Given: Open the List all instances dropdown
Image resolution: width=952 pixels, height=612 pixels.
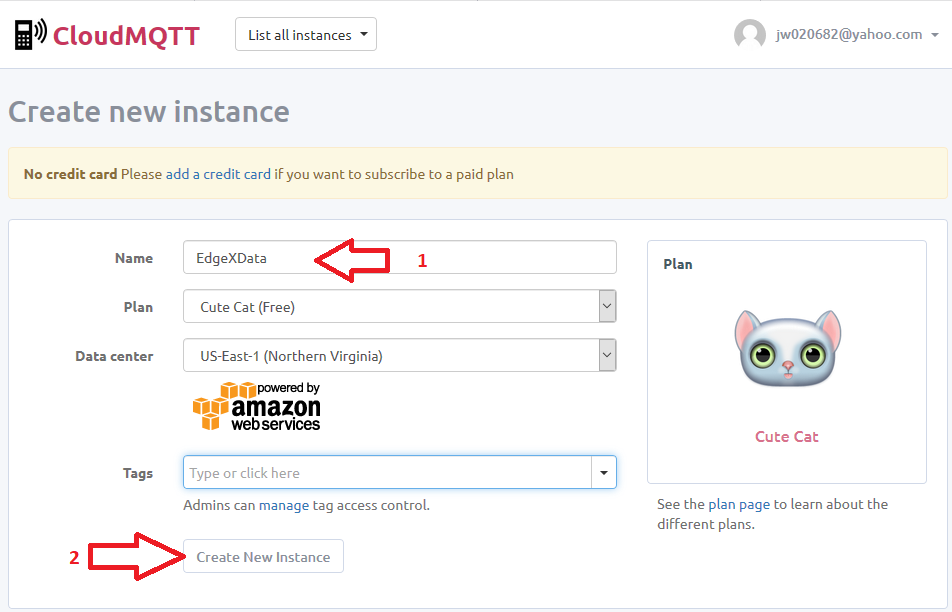Looking at the screenshot, I should click(x=306, y=35).
